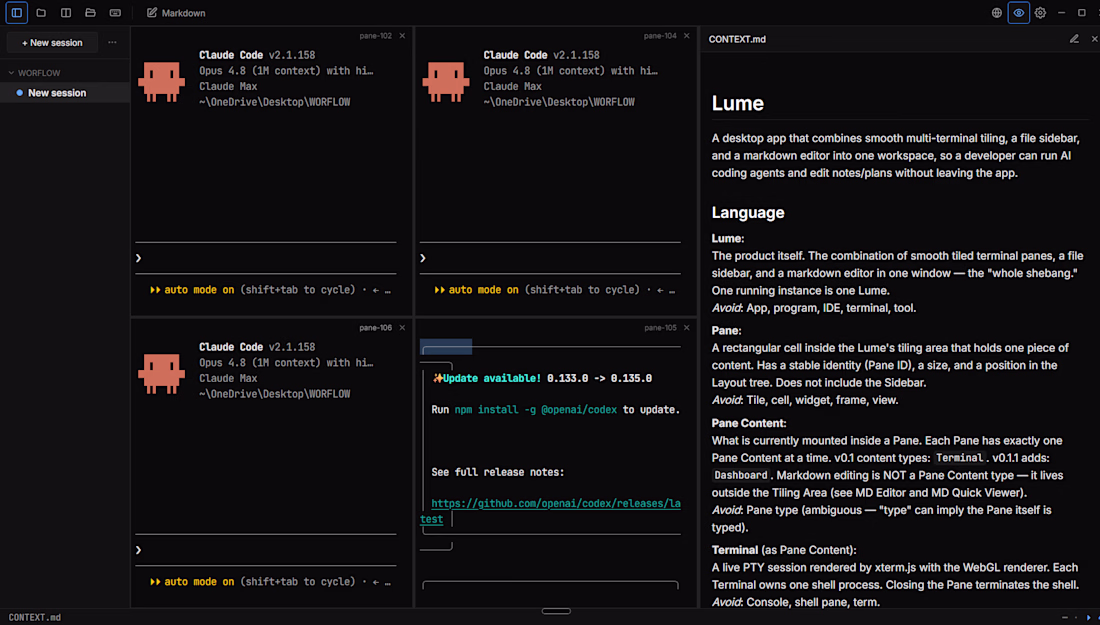Click the pane-105 label
1100x625 pixels.
660,328
